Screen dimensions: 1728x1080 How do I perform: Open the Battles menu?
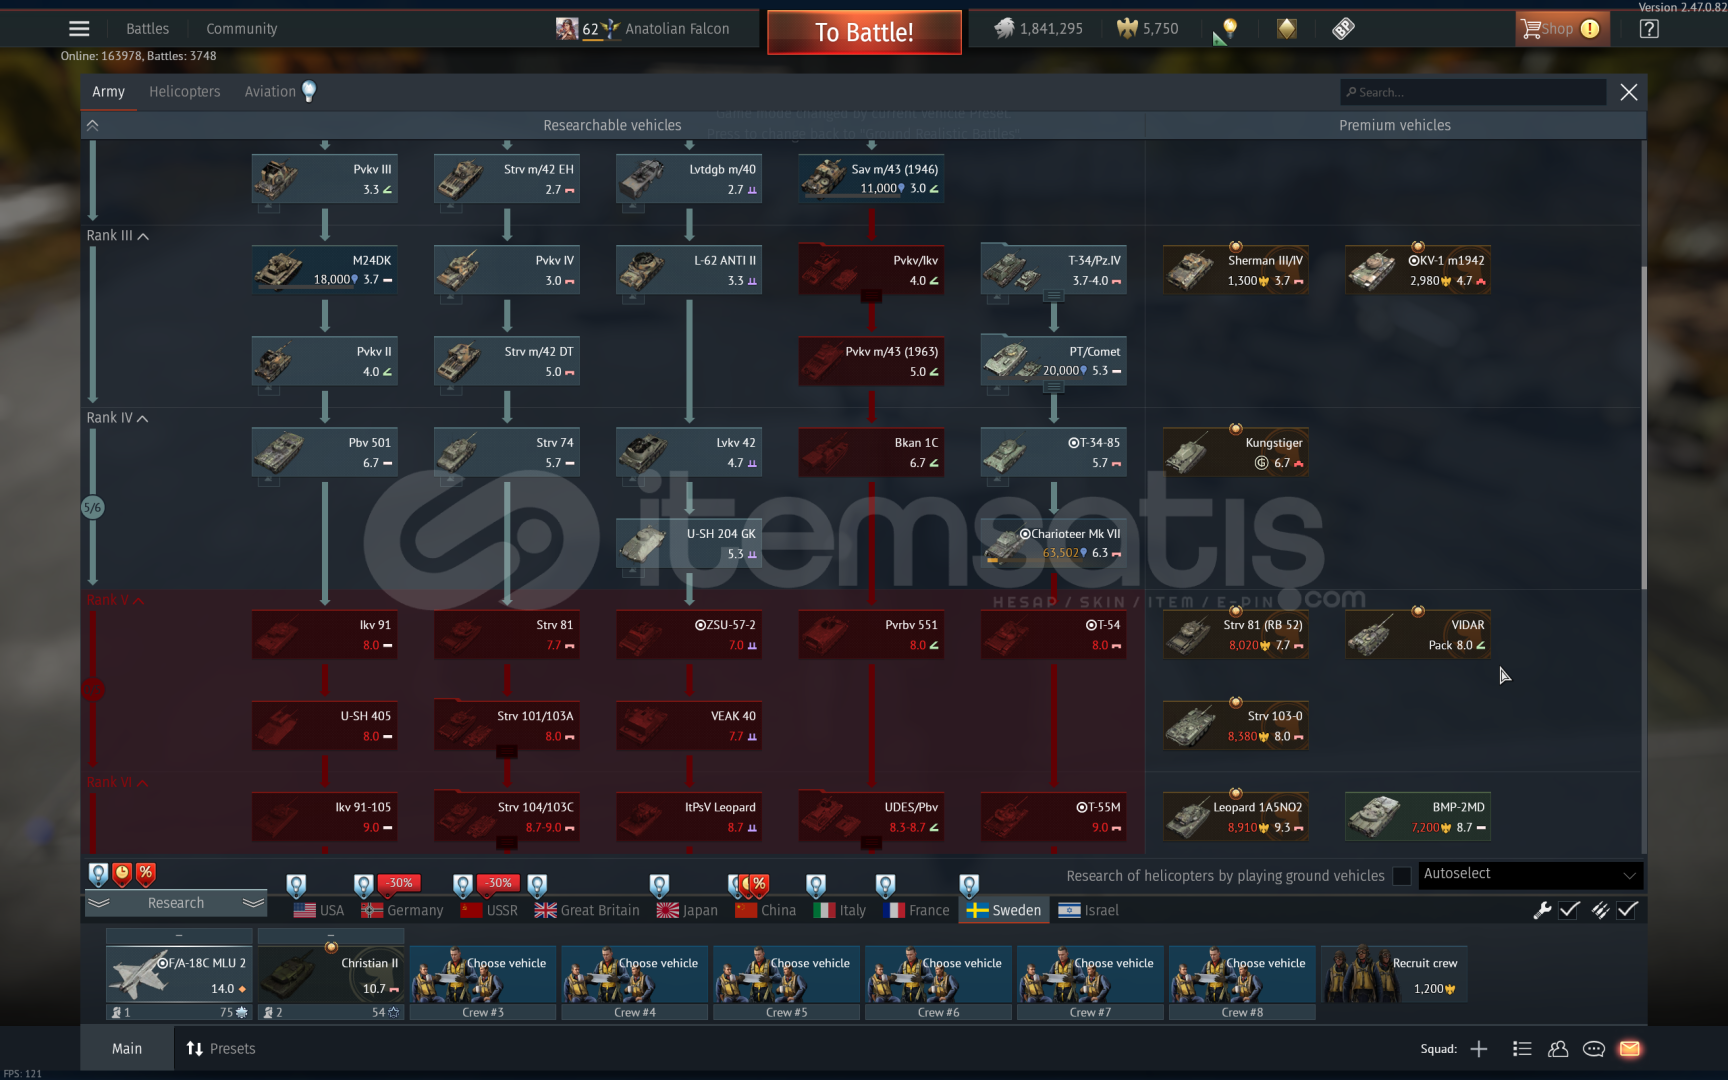(x=147, y=29)
